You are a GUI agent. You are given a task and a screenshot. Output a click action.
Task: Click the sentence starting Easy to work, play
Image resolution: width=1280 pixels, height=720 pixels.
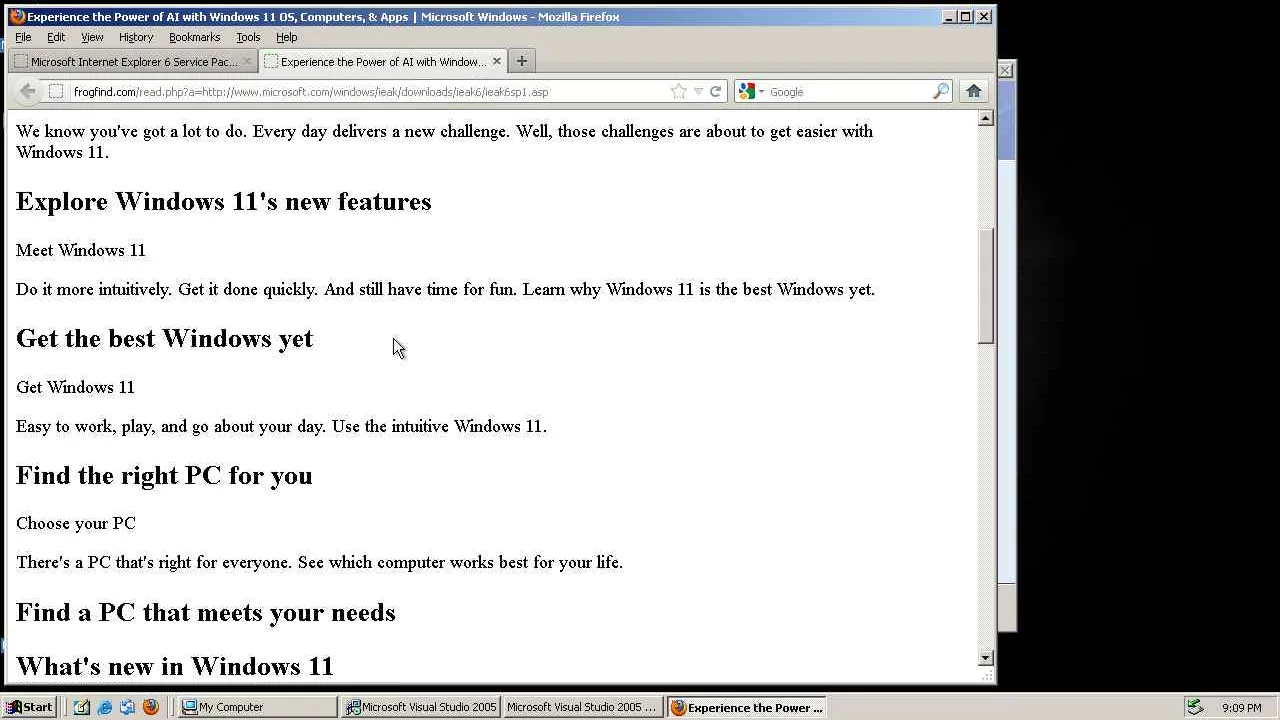click(281, 426)
